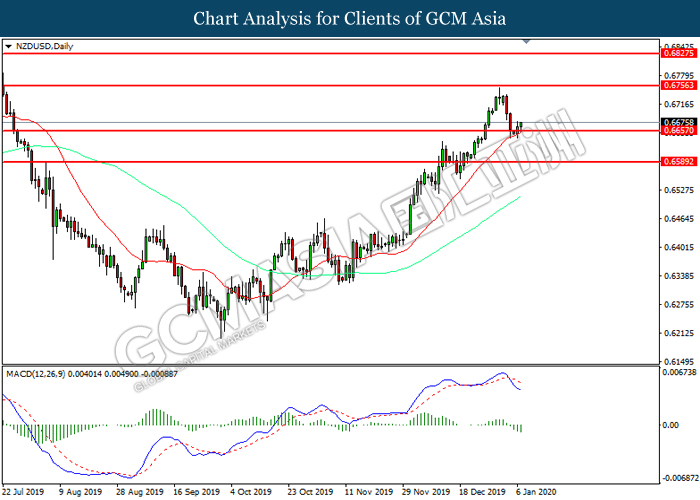This screenshot has width=700, height=500.
Task: Click the 0.66758 current price label
Action: tap(678, 122)
